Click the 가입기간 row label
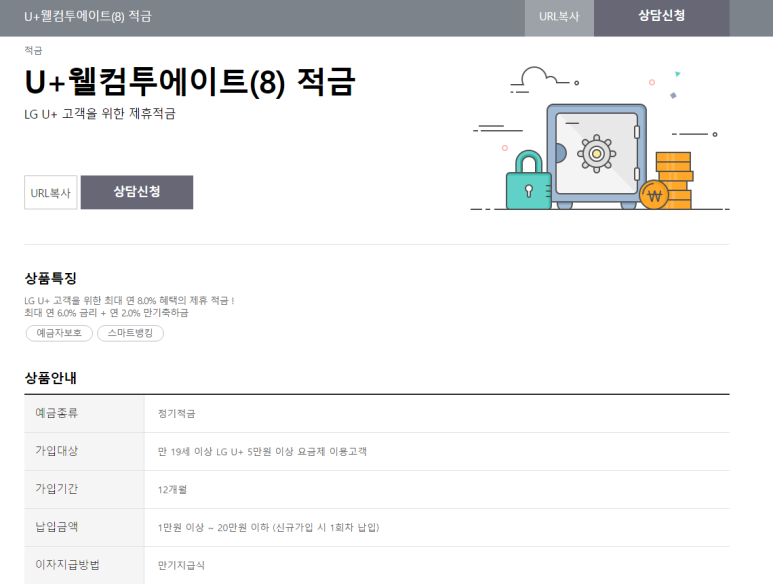The width and height of the screenshot is (773, 584). [57, 489]
